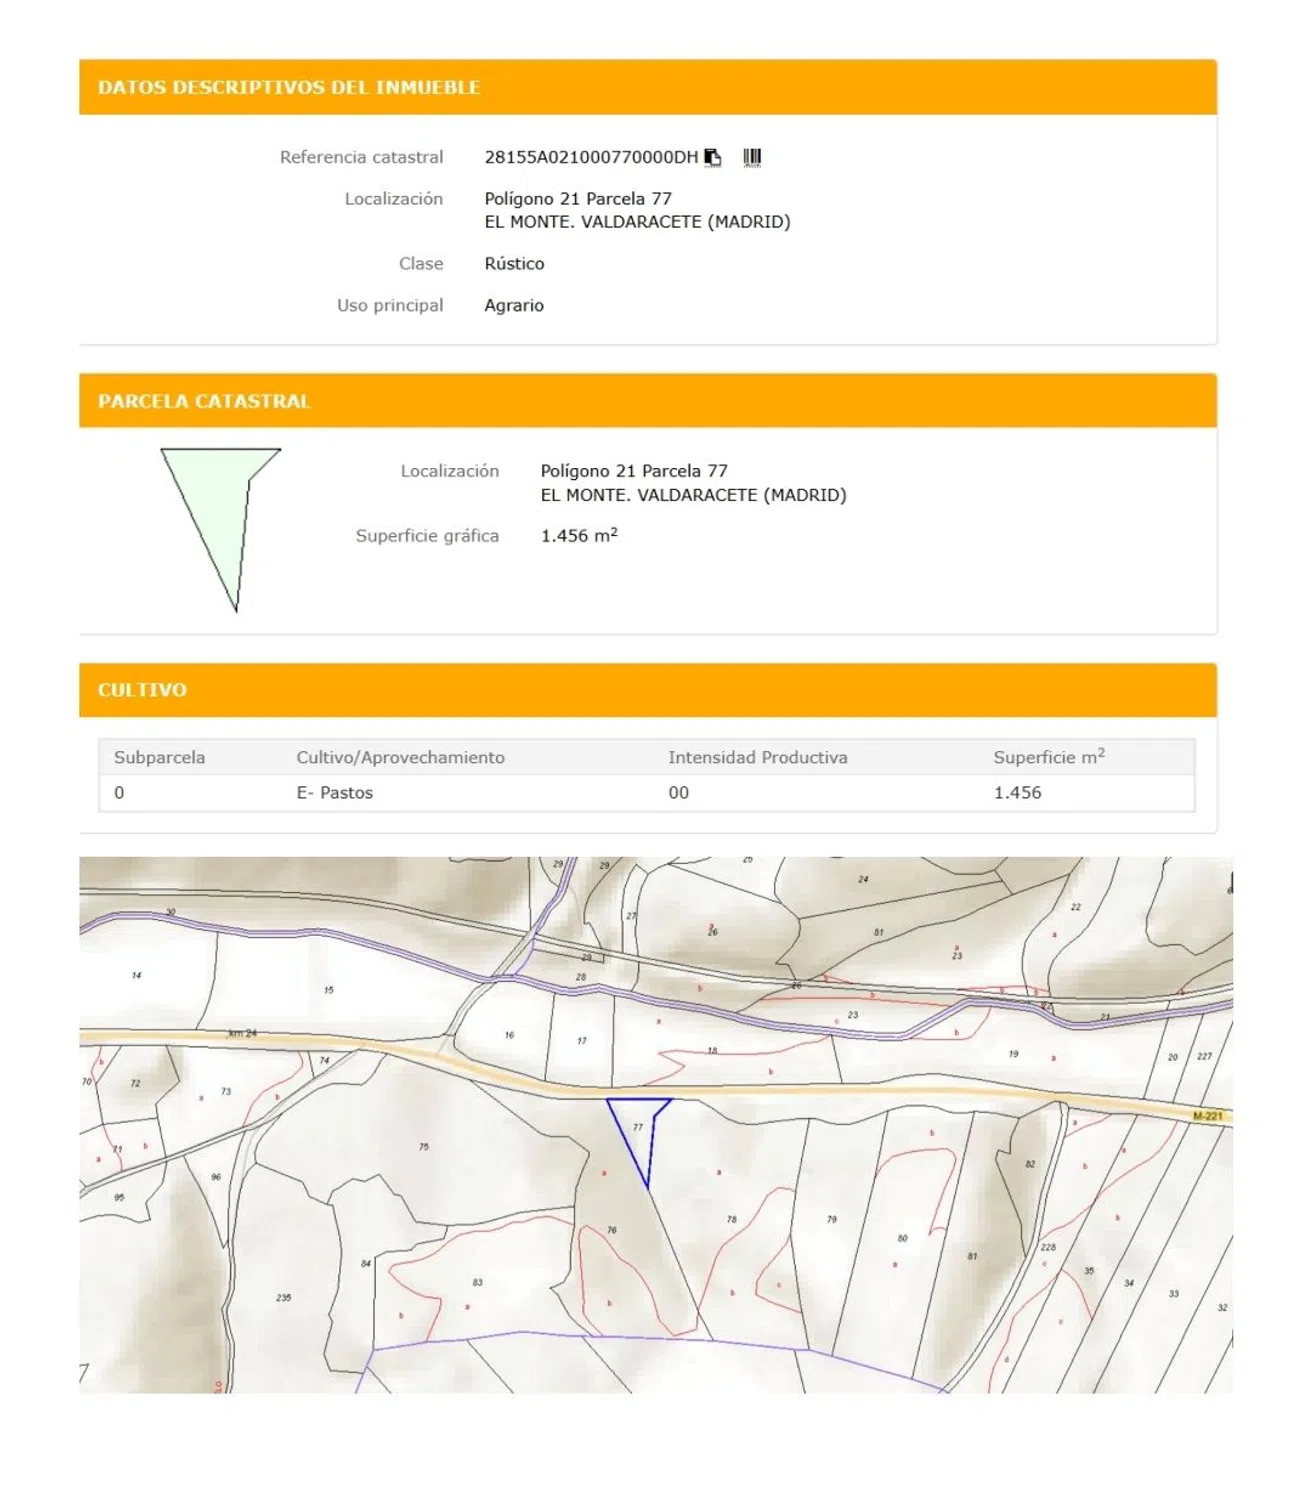Image resolution: width=1309 pixels, height=1500 pixels.
Task: Click the Superficie m² column header
Action: click(x=1048, y=757)
